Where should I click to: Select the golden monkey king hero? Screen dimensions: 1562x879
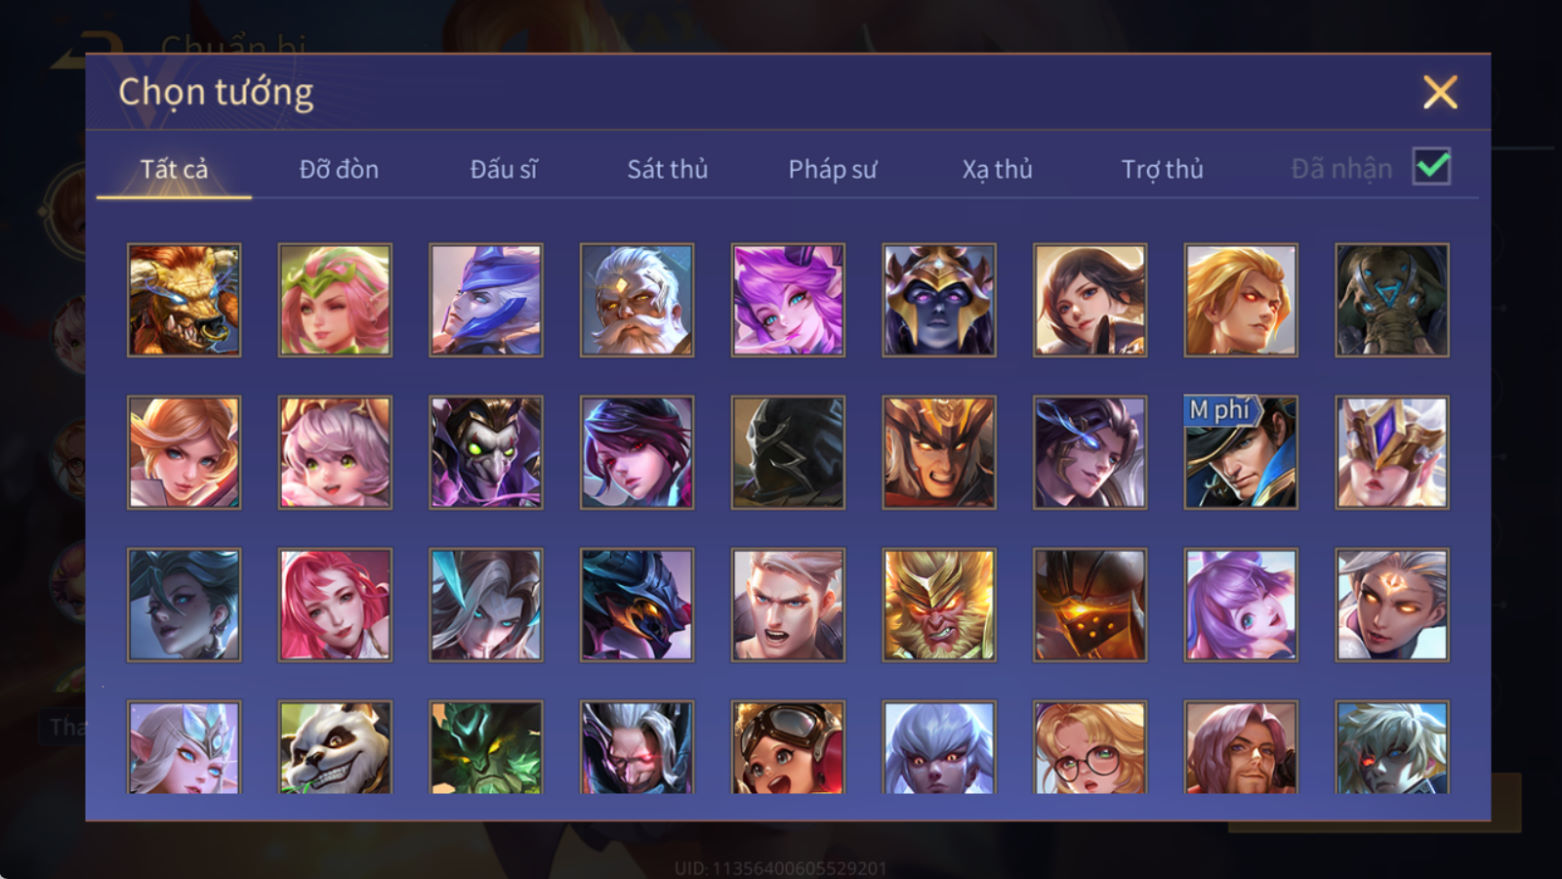[939, 605]
